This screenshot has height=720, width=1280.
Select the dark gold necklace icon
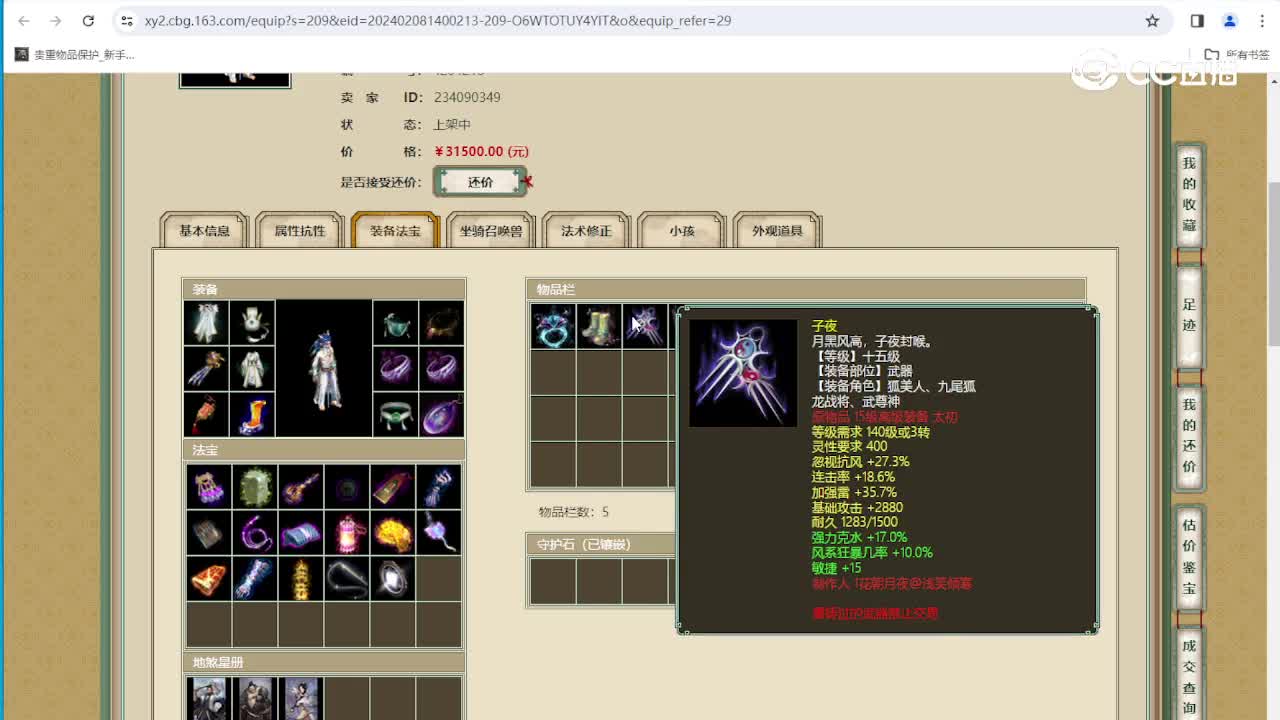[x=441, y=323]
